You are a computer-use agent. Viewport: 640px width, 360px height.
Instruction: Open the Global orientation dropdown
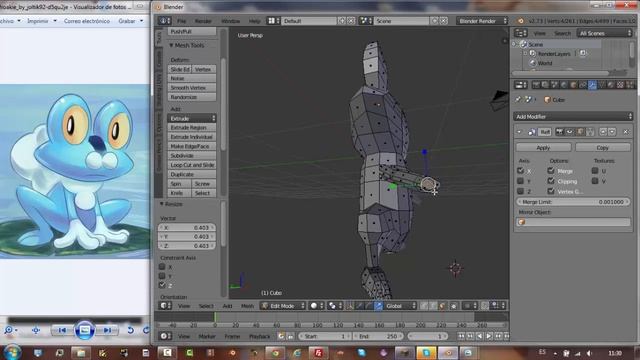(400, 306)
